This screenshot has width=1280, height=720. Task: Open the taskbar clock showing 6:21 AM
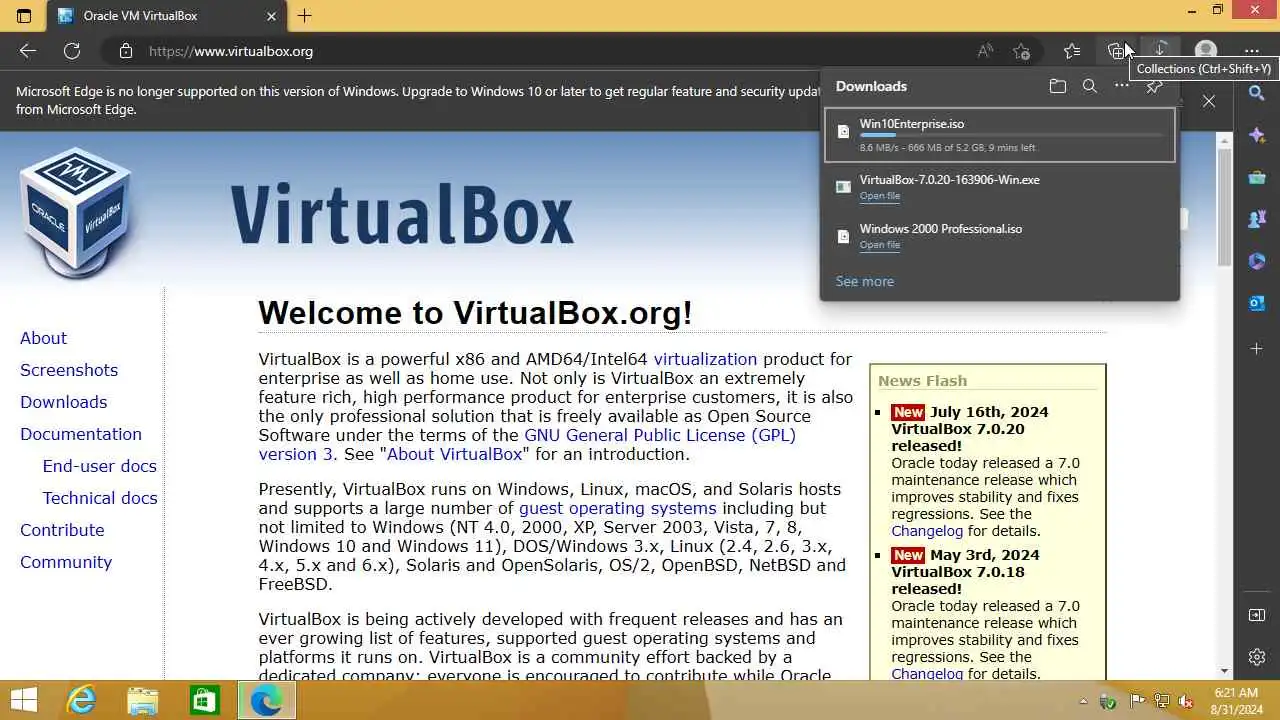tap(1236, 701)
